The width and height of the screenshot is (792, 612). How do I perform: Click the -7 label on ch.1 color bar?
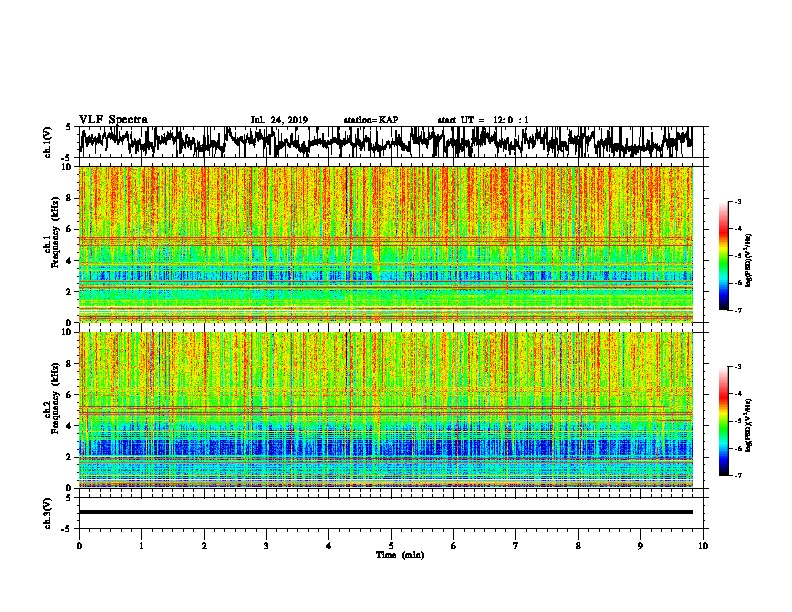pos(737,310)
